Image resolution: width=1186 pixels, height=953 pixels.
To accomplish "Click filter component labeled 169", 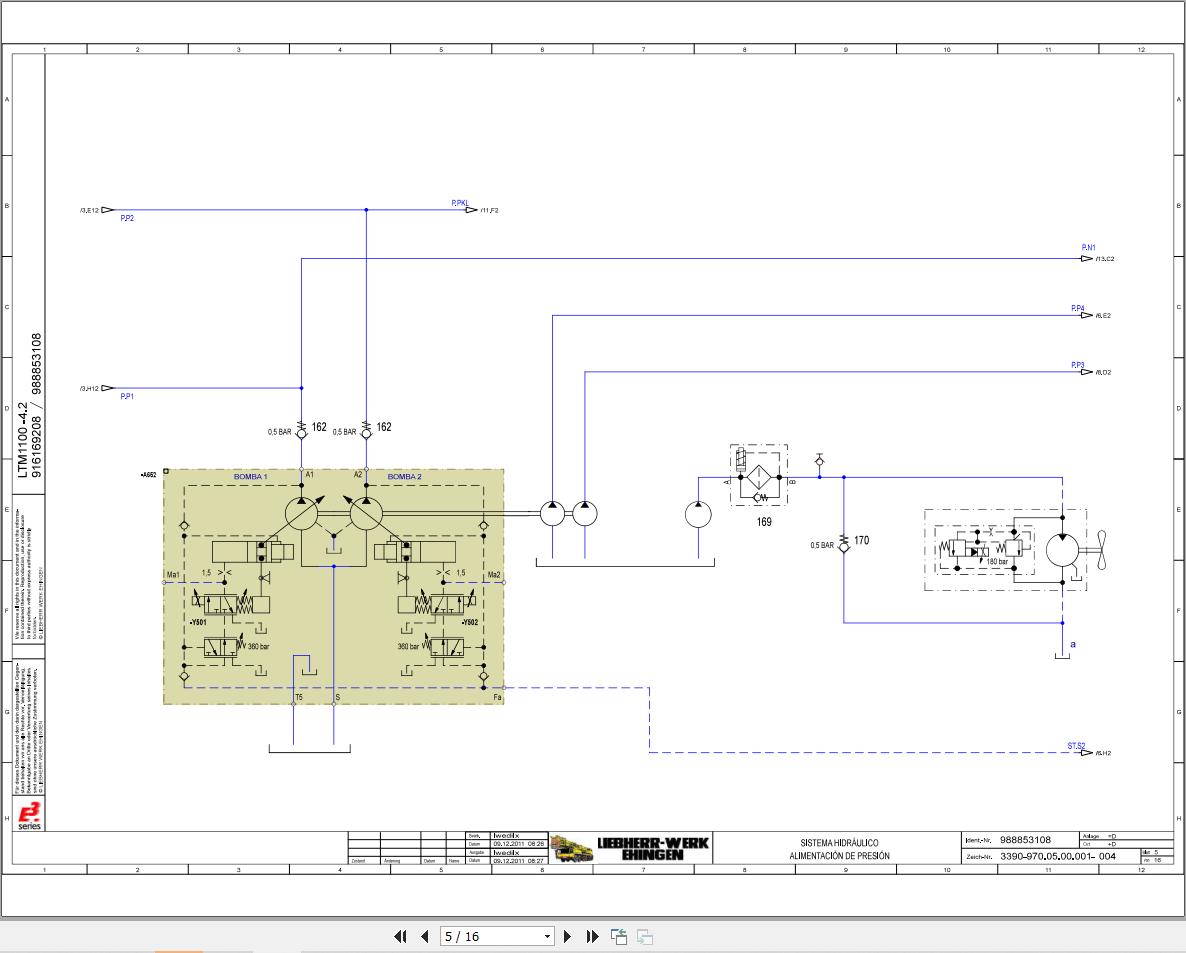I will click(759, 476).
